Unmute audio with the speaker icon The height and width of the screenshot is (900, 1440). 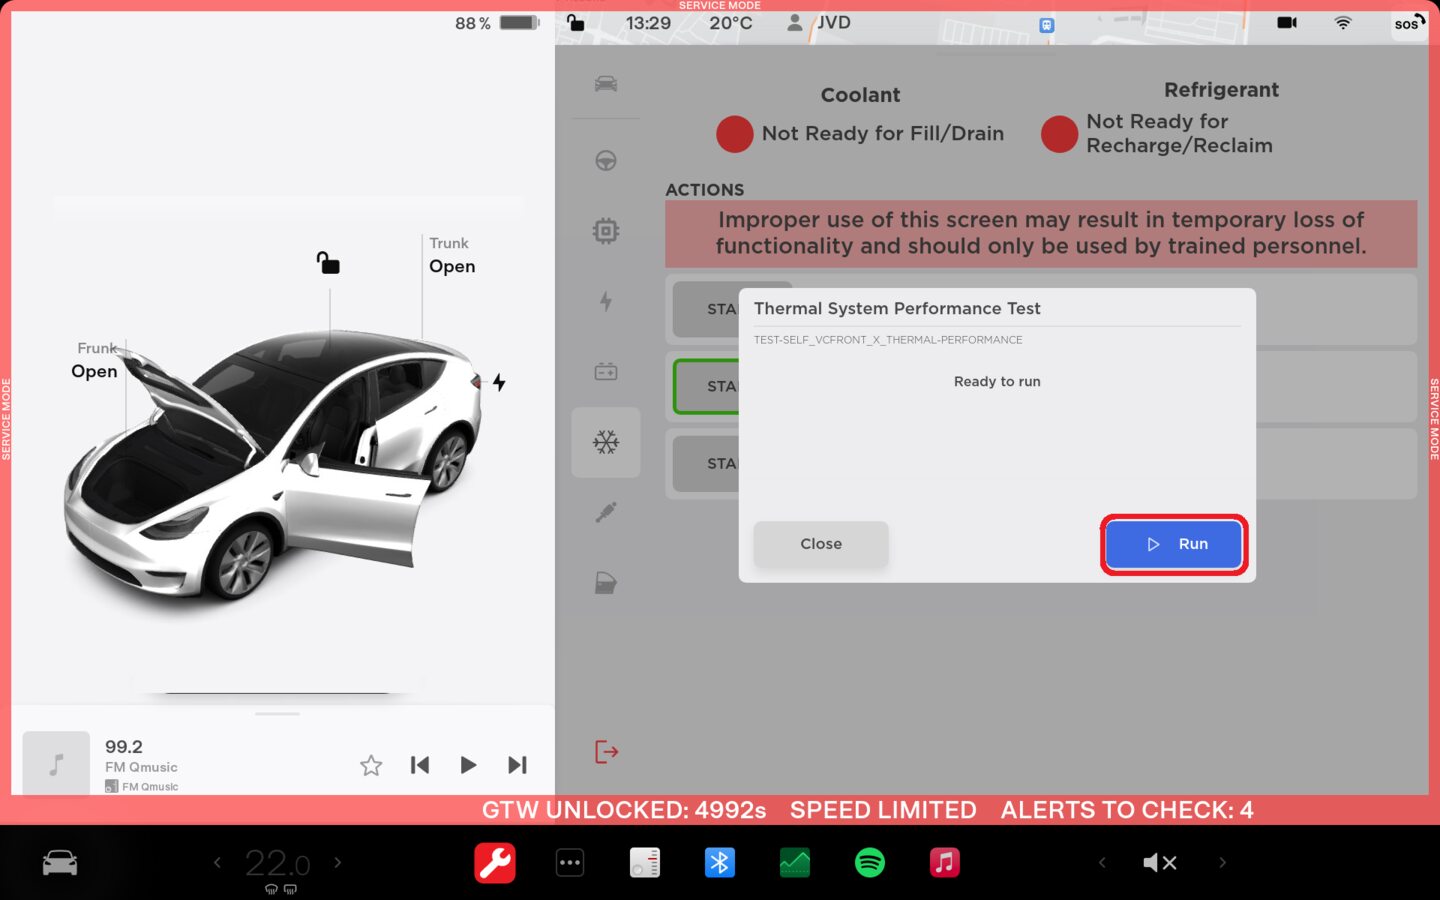tap(1159, 862)
